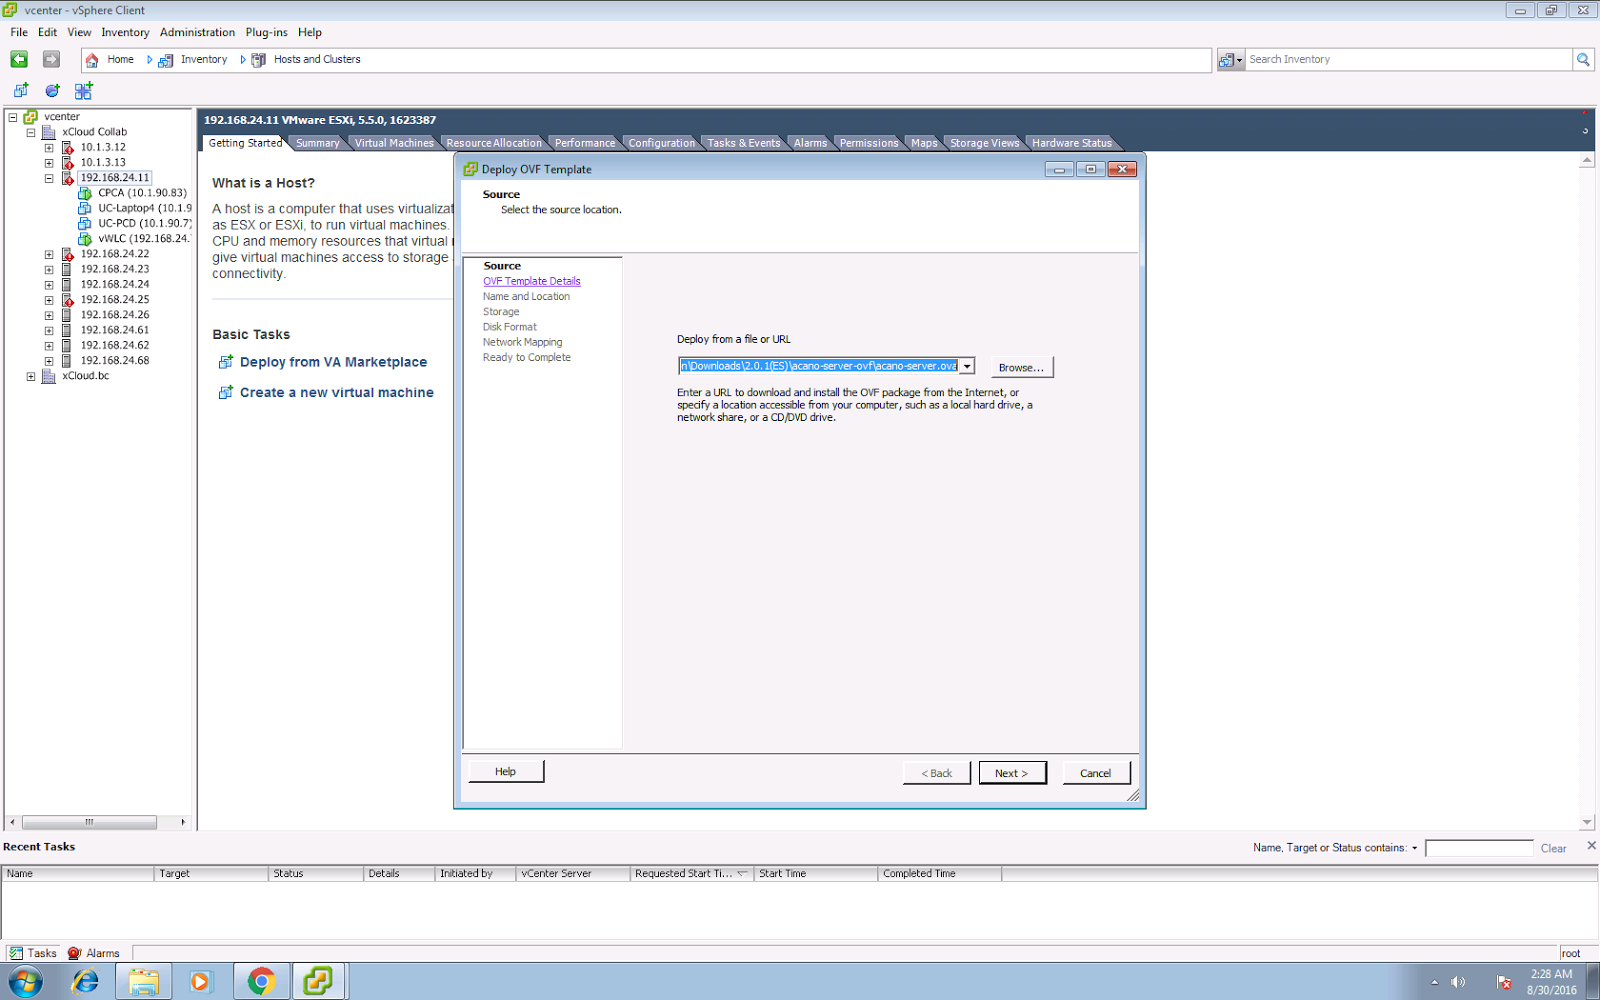1600x1000 pixels.
Task: Click the Deploy from VA Marketplace link
Action: [333, 362]
